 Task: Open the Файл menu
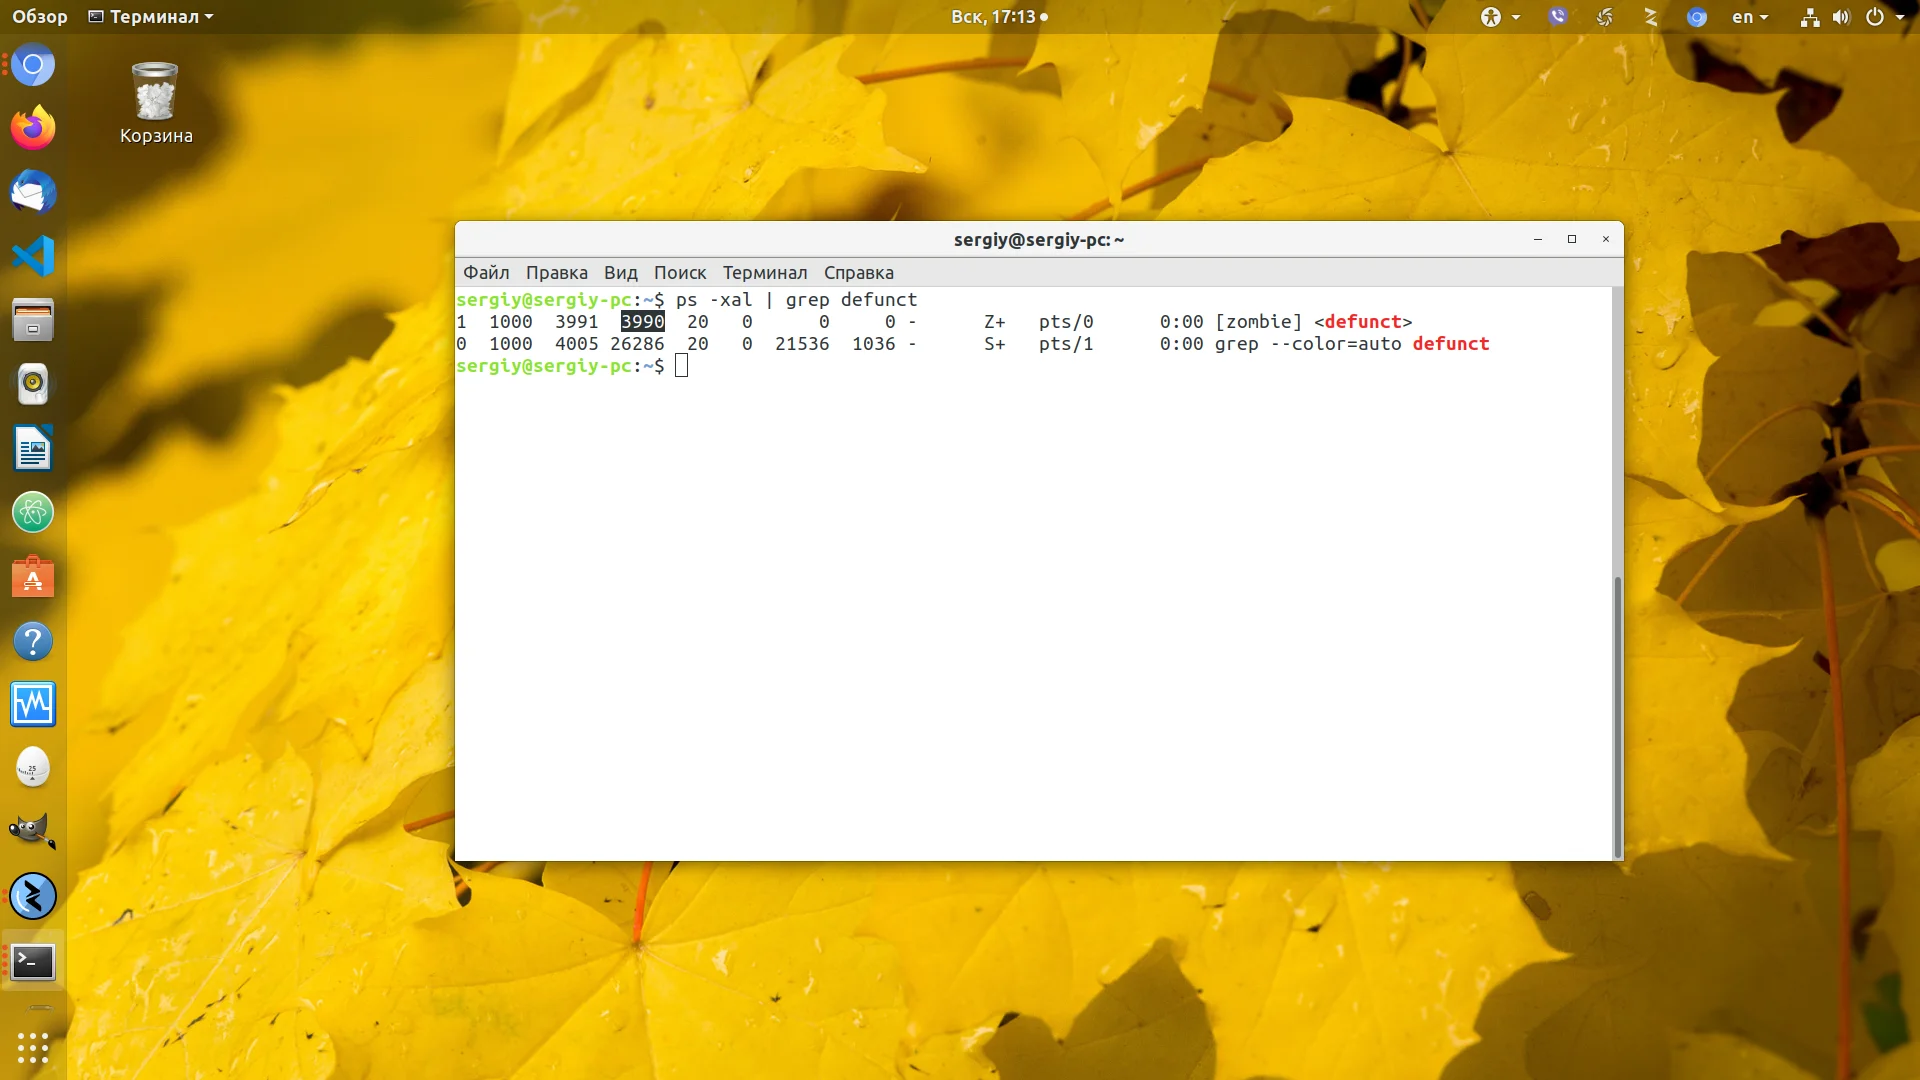pyautogui.click(x=486, y=273)
